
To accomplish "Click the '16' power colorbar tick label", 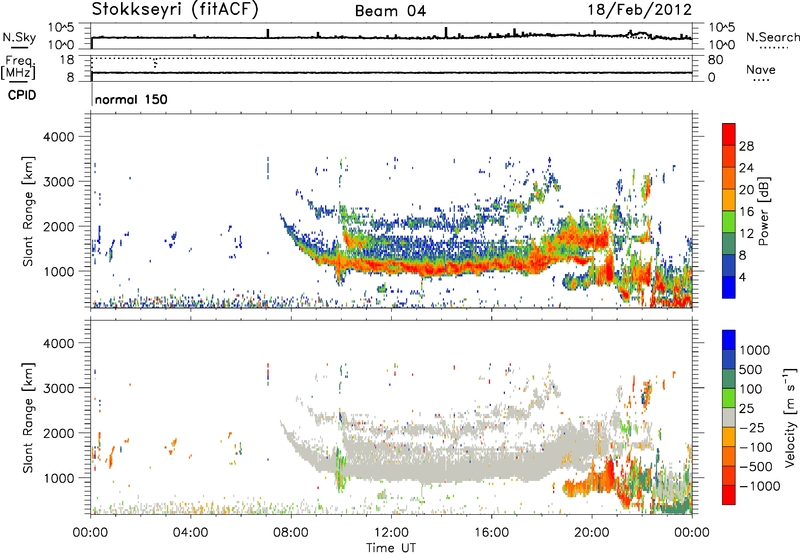I will click(746, 212).
